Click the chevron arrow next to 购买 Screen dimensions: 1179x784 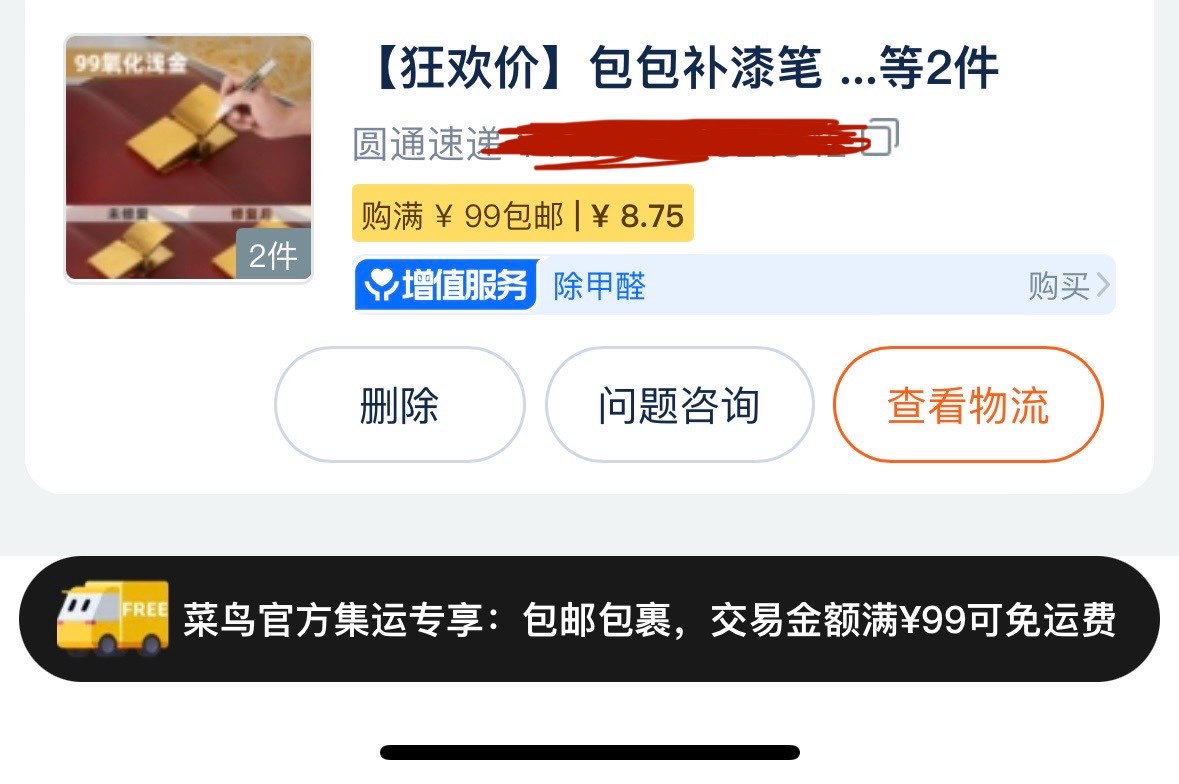point(1103,285)
